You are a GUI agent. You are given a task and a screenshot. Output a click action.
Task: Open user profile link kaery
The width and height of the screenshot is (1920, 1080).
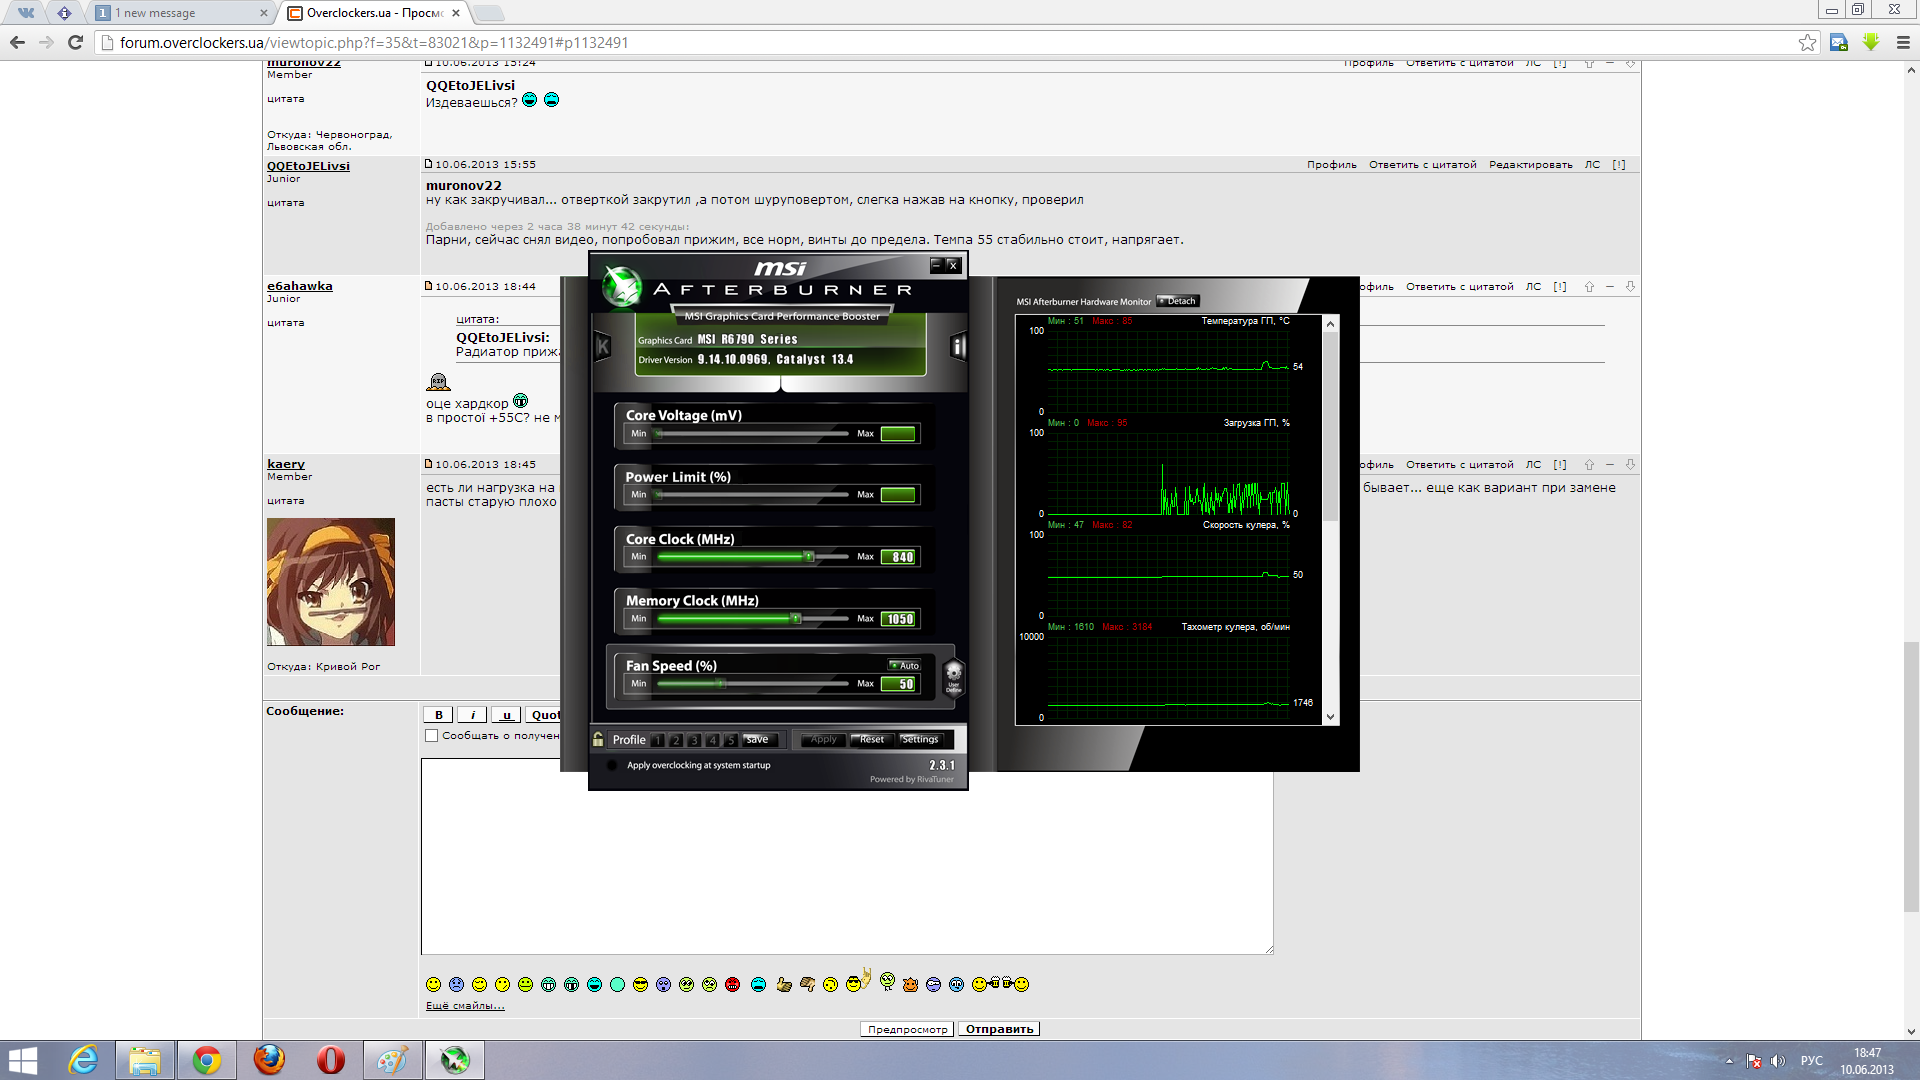[286, 464]
